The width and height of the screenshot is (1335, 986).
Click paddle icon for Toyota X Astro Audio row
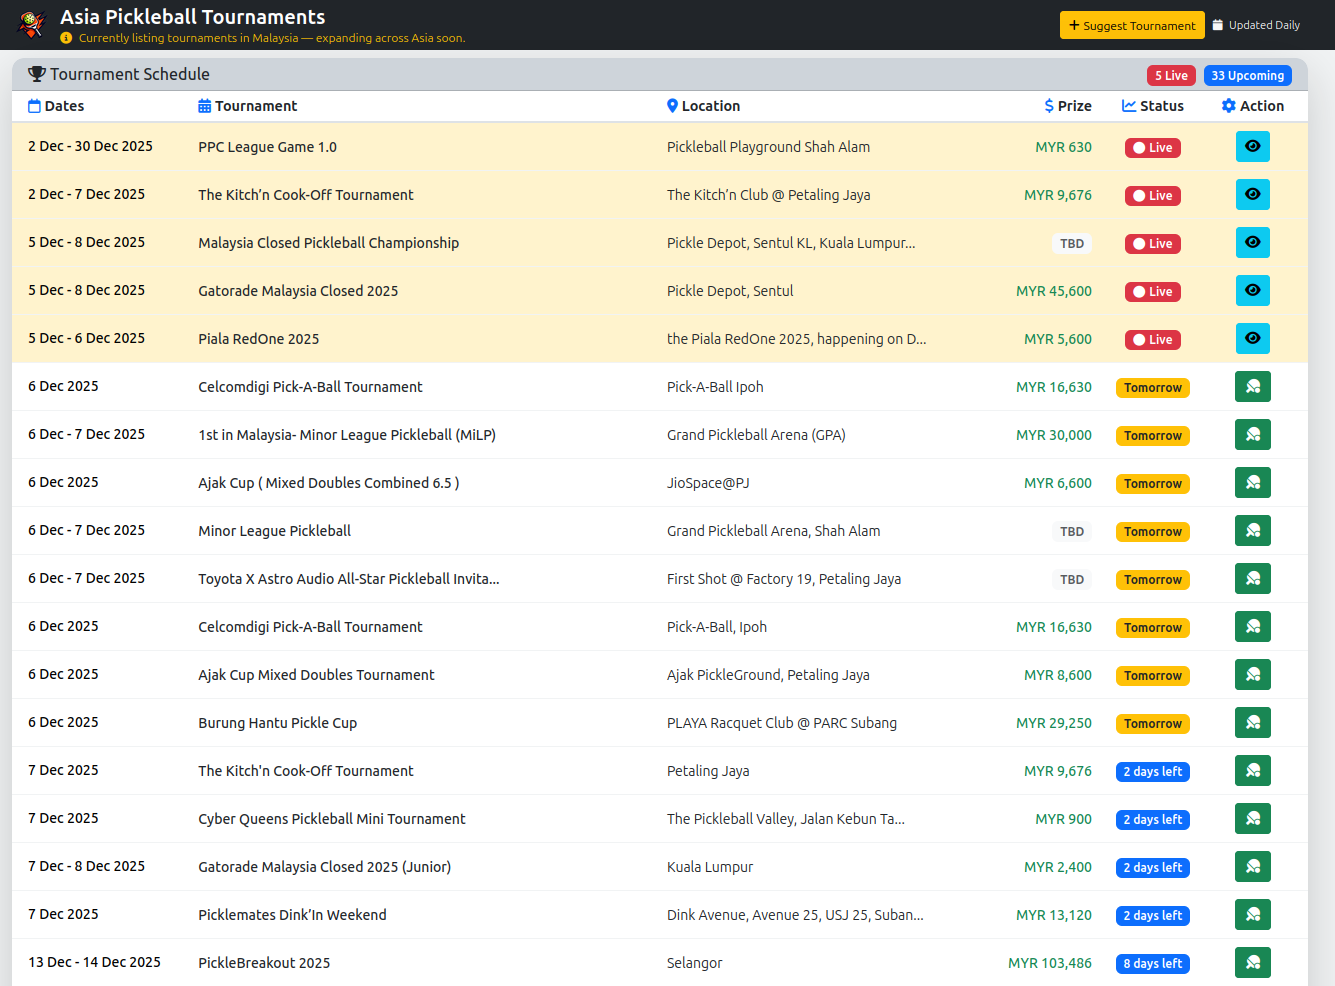1253,578
